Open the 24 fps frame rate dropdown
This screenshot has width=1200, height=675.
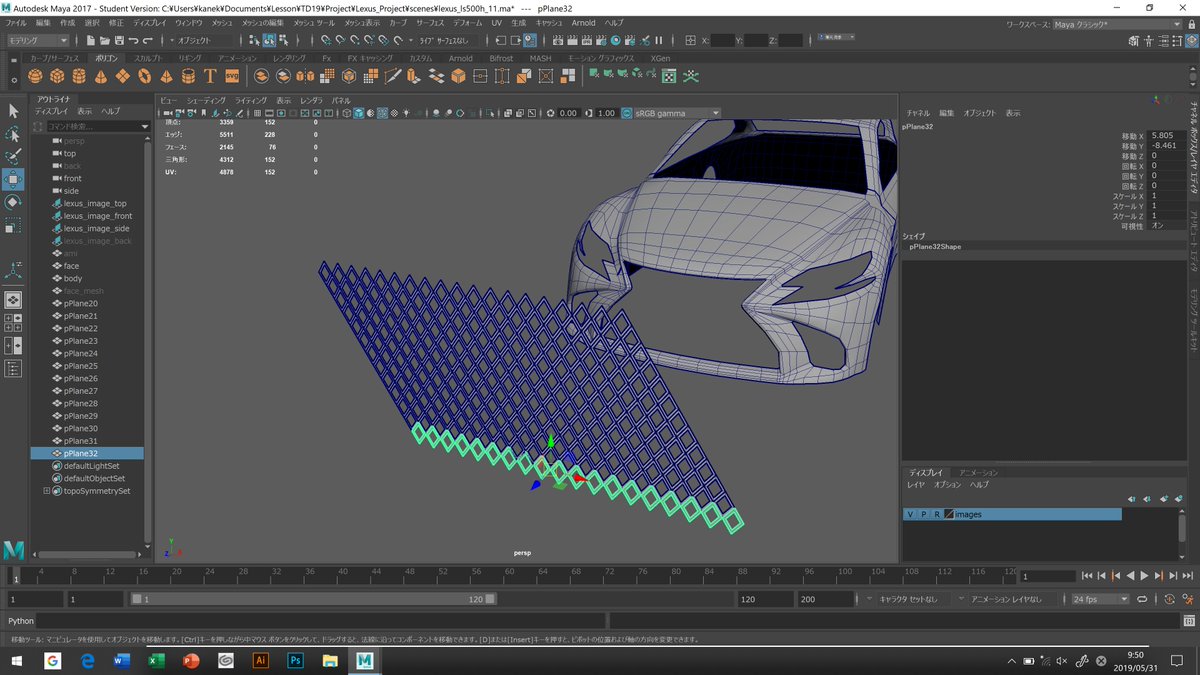click(1099, 599)
